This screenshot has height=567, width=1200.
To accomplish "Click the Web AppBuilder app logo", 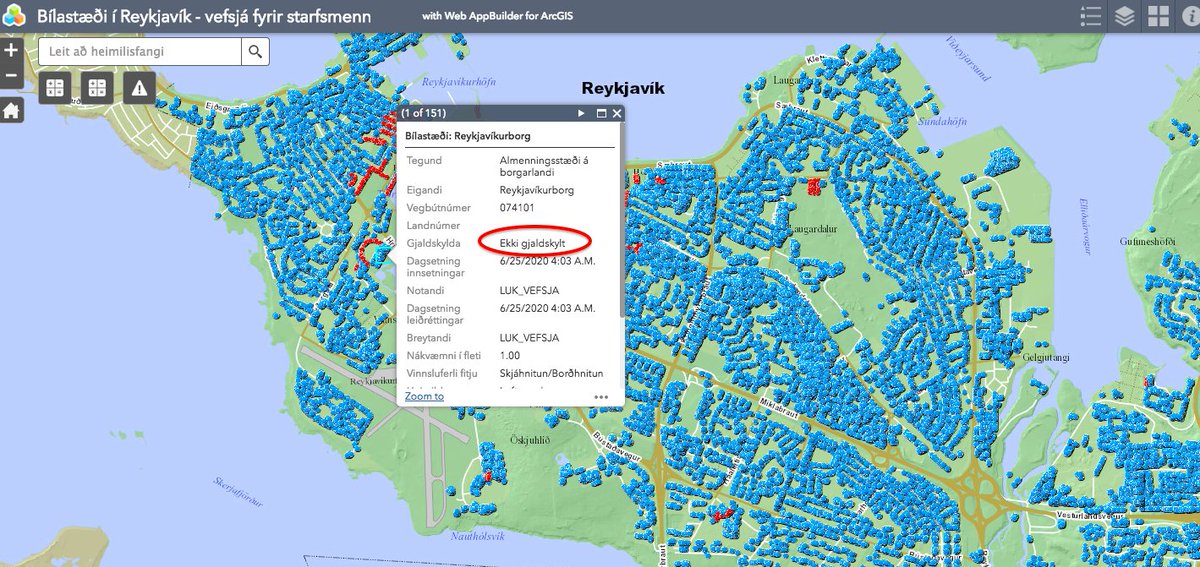I will tap(15, 16).
